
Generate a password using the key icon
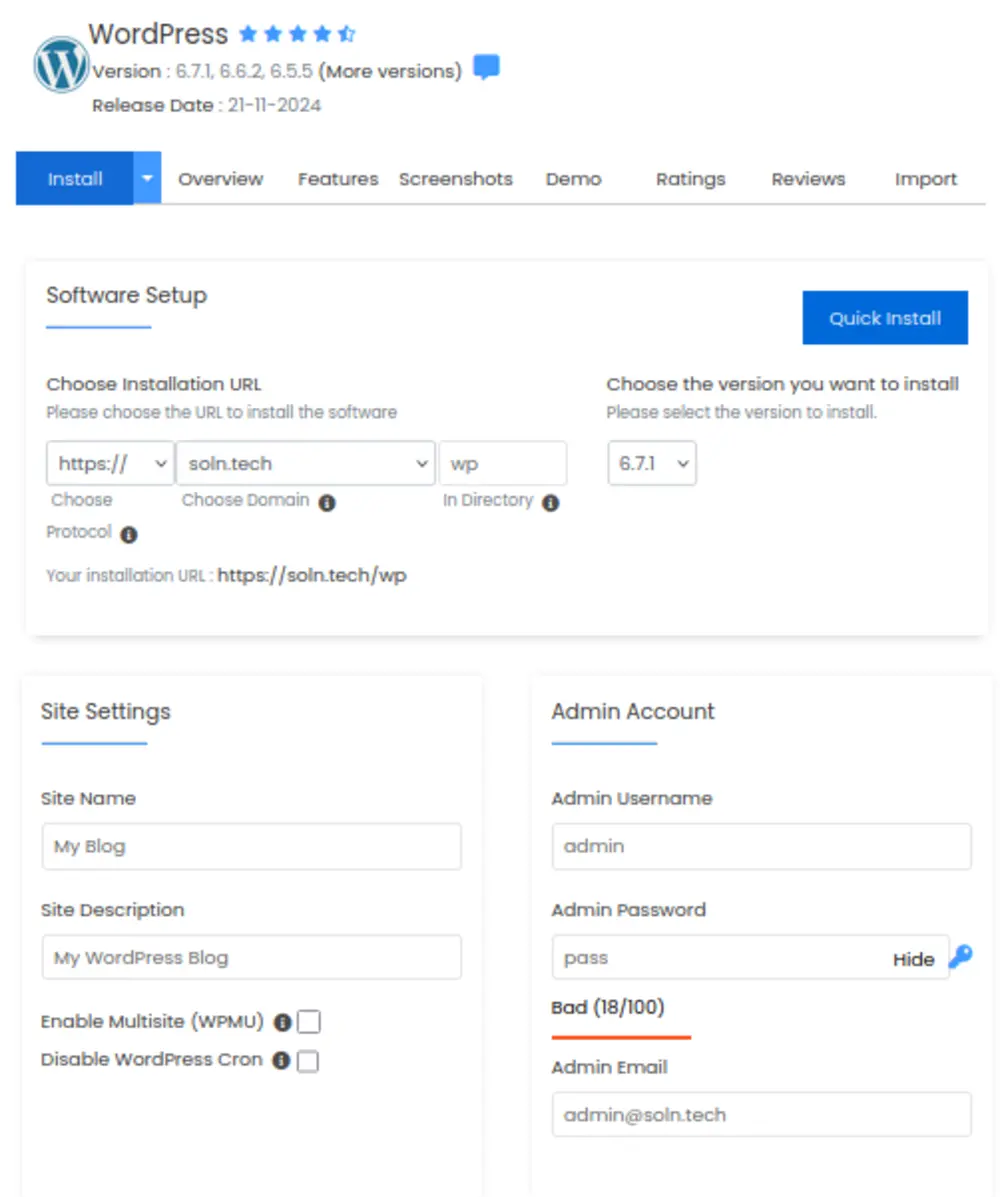point(960,957)
